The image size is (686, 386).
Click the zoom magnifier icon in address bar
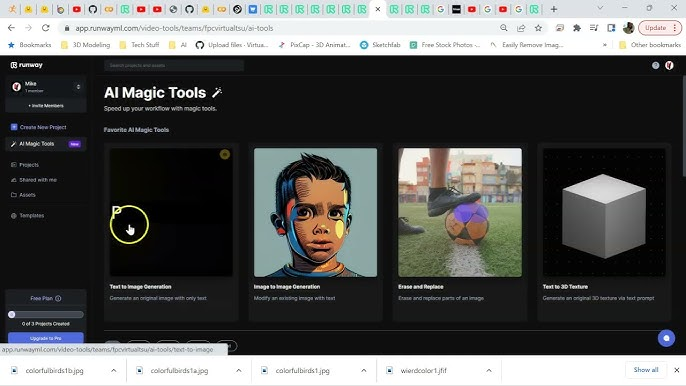click(504, 28)
